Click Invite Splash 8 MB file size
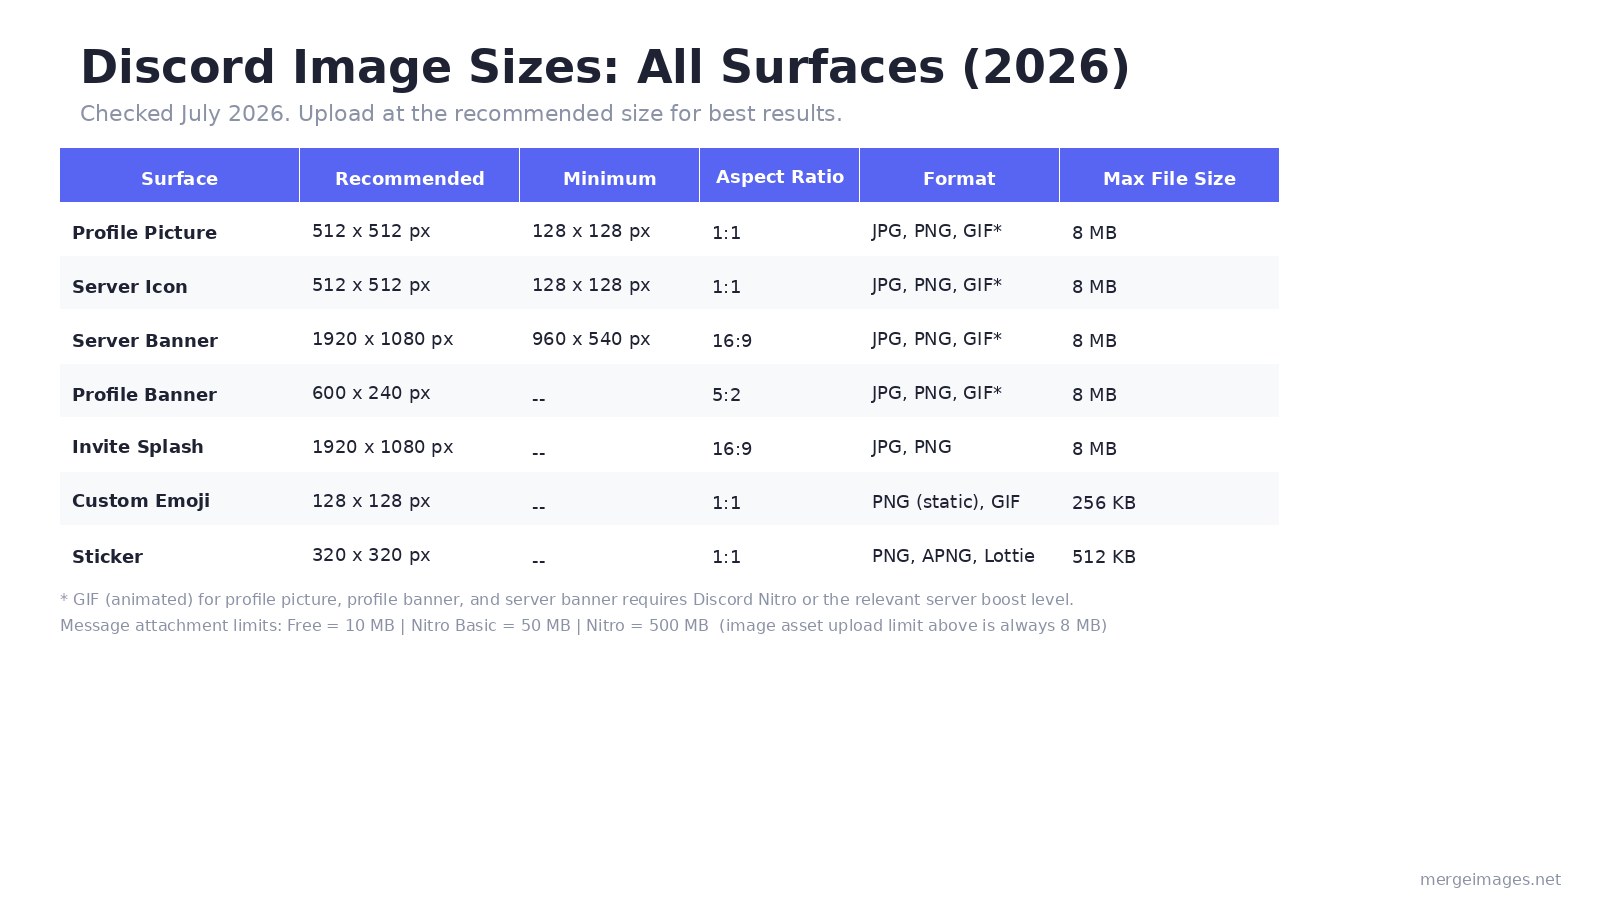The height and width of the screenshot is (900, 1600). 1094,449
